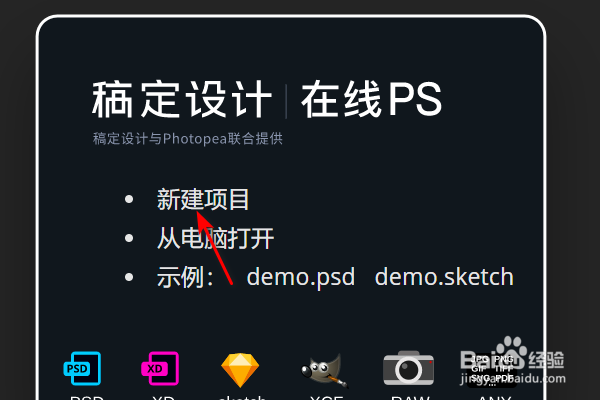Click the blue PSD file format icon
The width and height of the screenshot is (600, 400).
(x=82, y=368)
